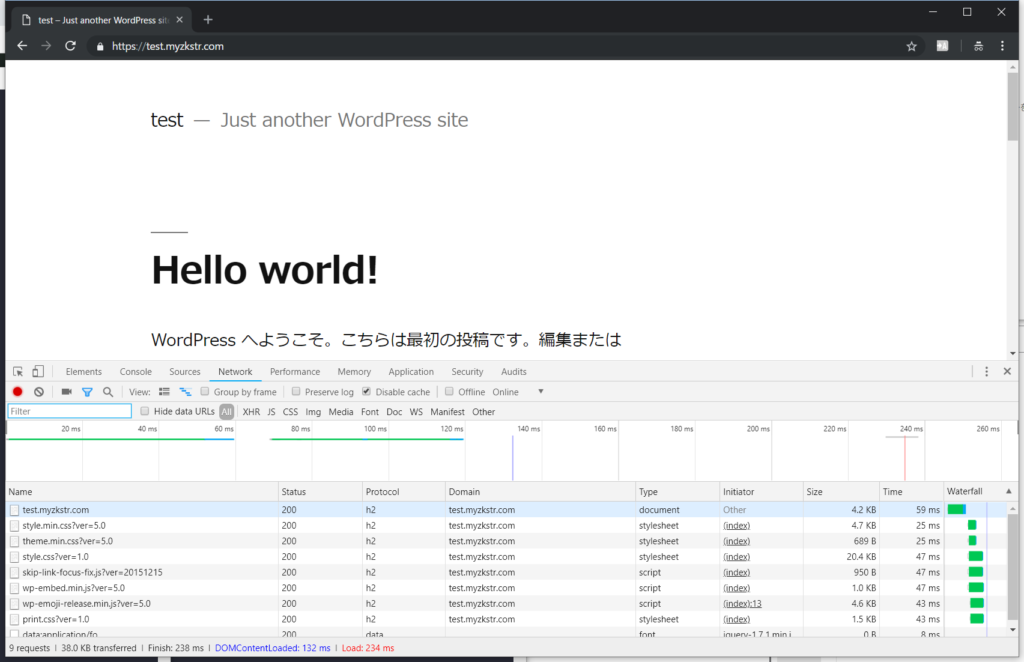This screenshot has width=1024, height=662.
Task: Click capture screenshots camera icon
Action: [x=67, y=392]
